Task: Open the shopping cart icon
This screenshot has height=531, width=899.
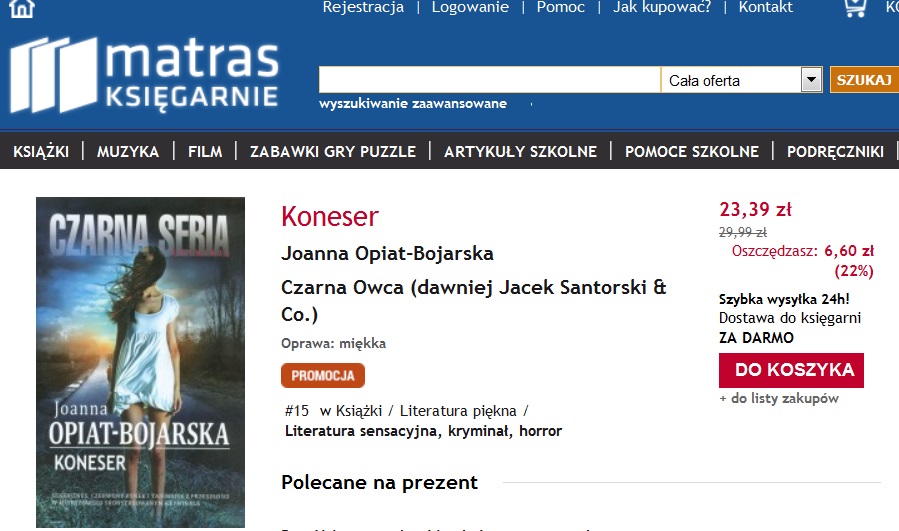Action: pyautogui.click(x=855, y=7)
